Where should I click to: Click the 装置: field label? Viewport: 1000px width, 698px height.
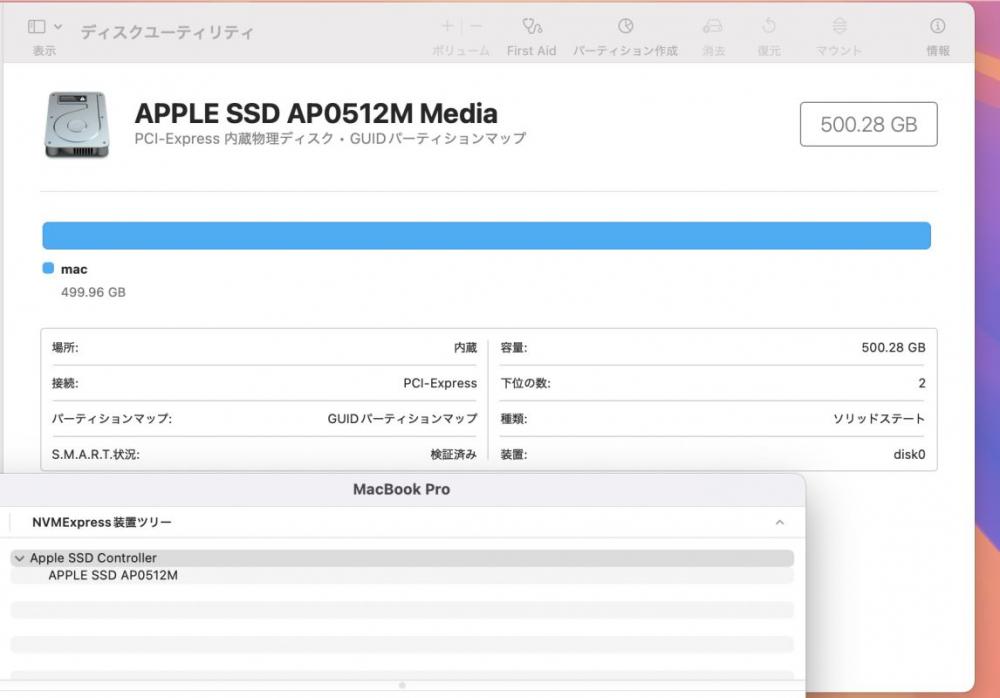click(514, 454)
